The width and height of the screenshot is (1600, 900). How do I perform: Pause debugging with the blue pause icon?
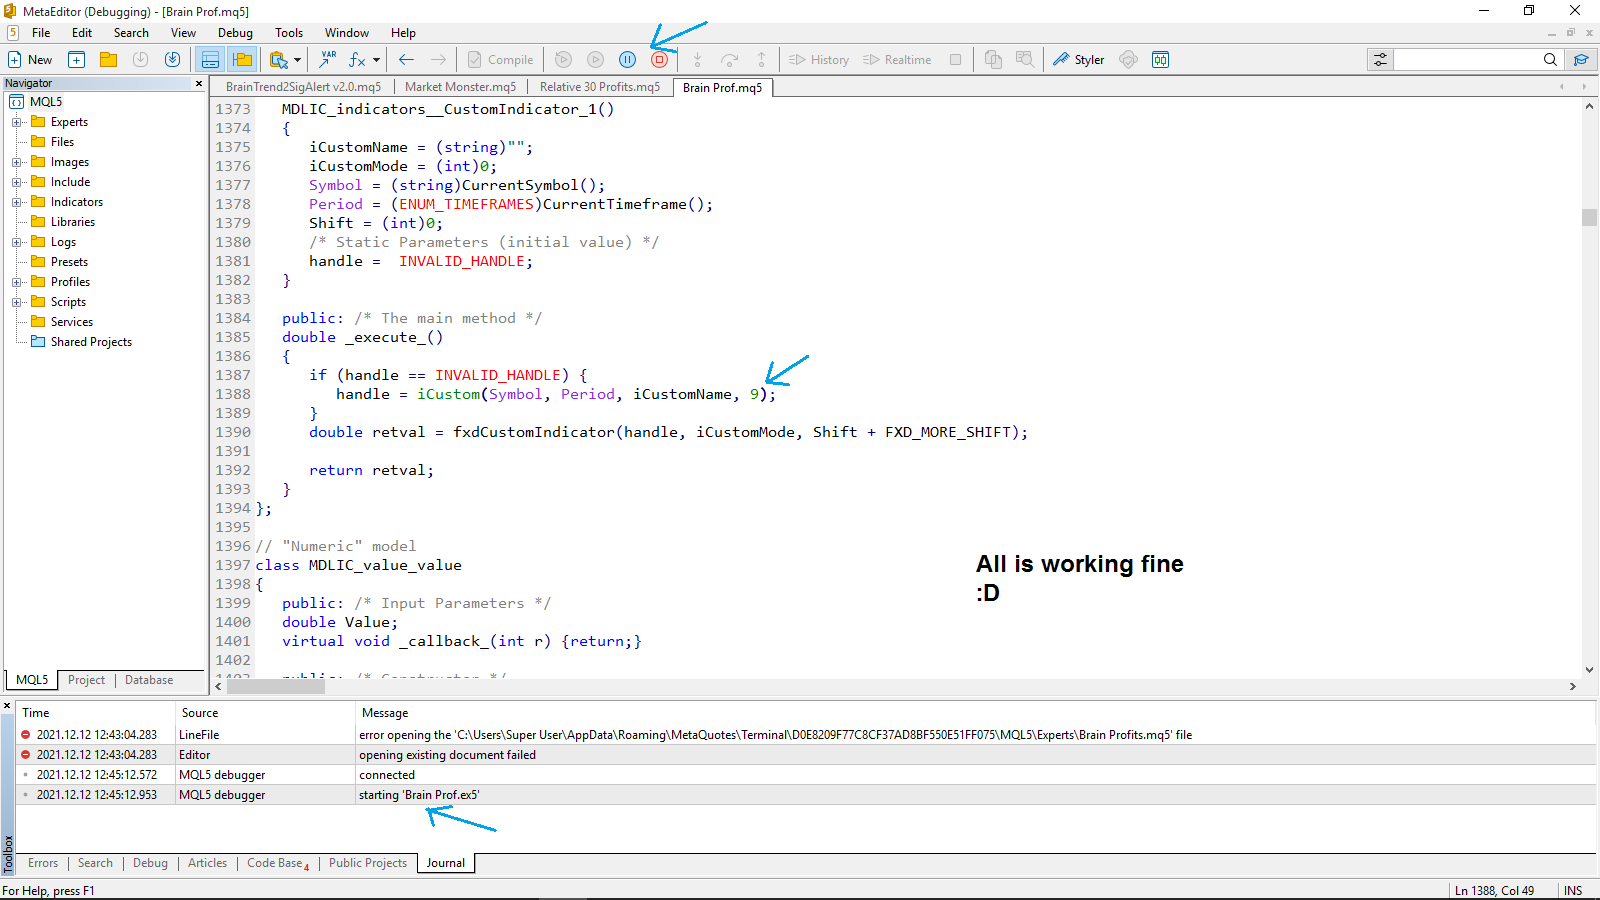(627, 59)
